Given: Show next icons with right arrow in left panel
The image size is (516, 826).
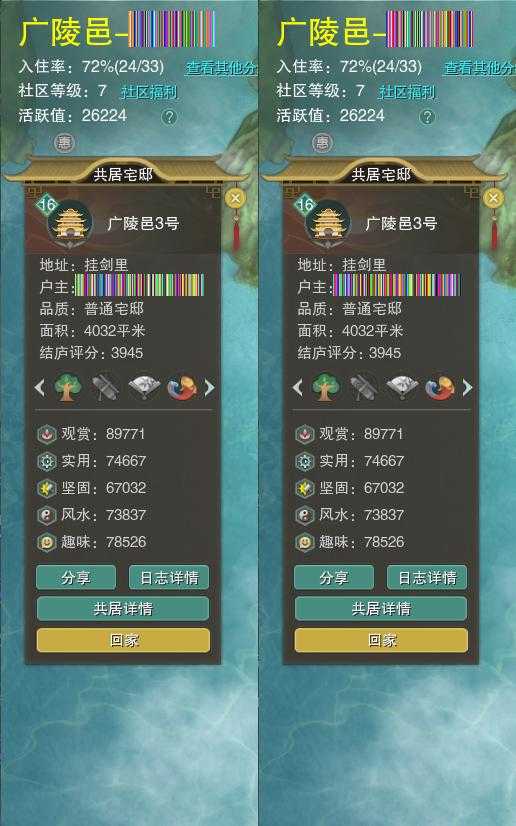Looking at the screenshot, I should 210,388.
